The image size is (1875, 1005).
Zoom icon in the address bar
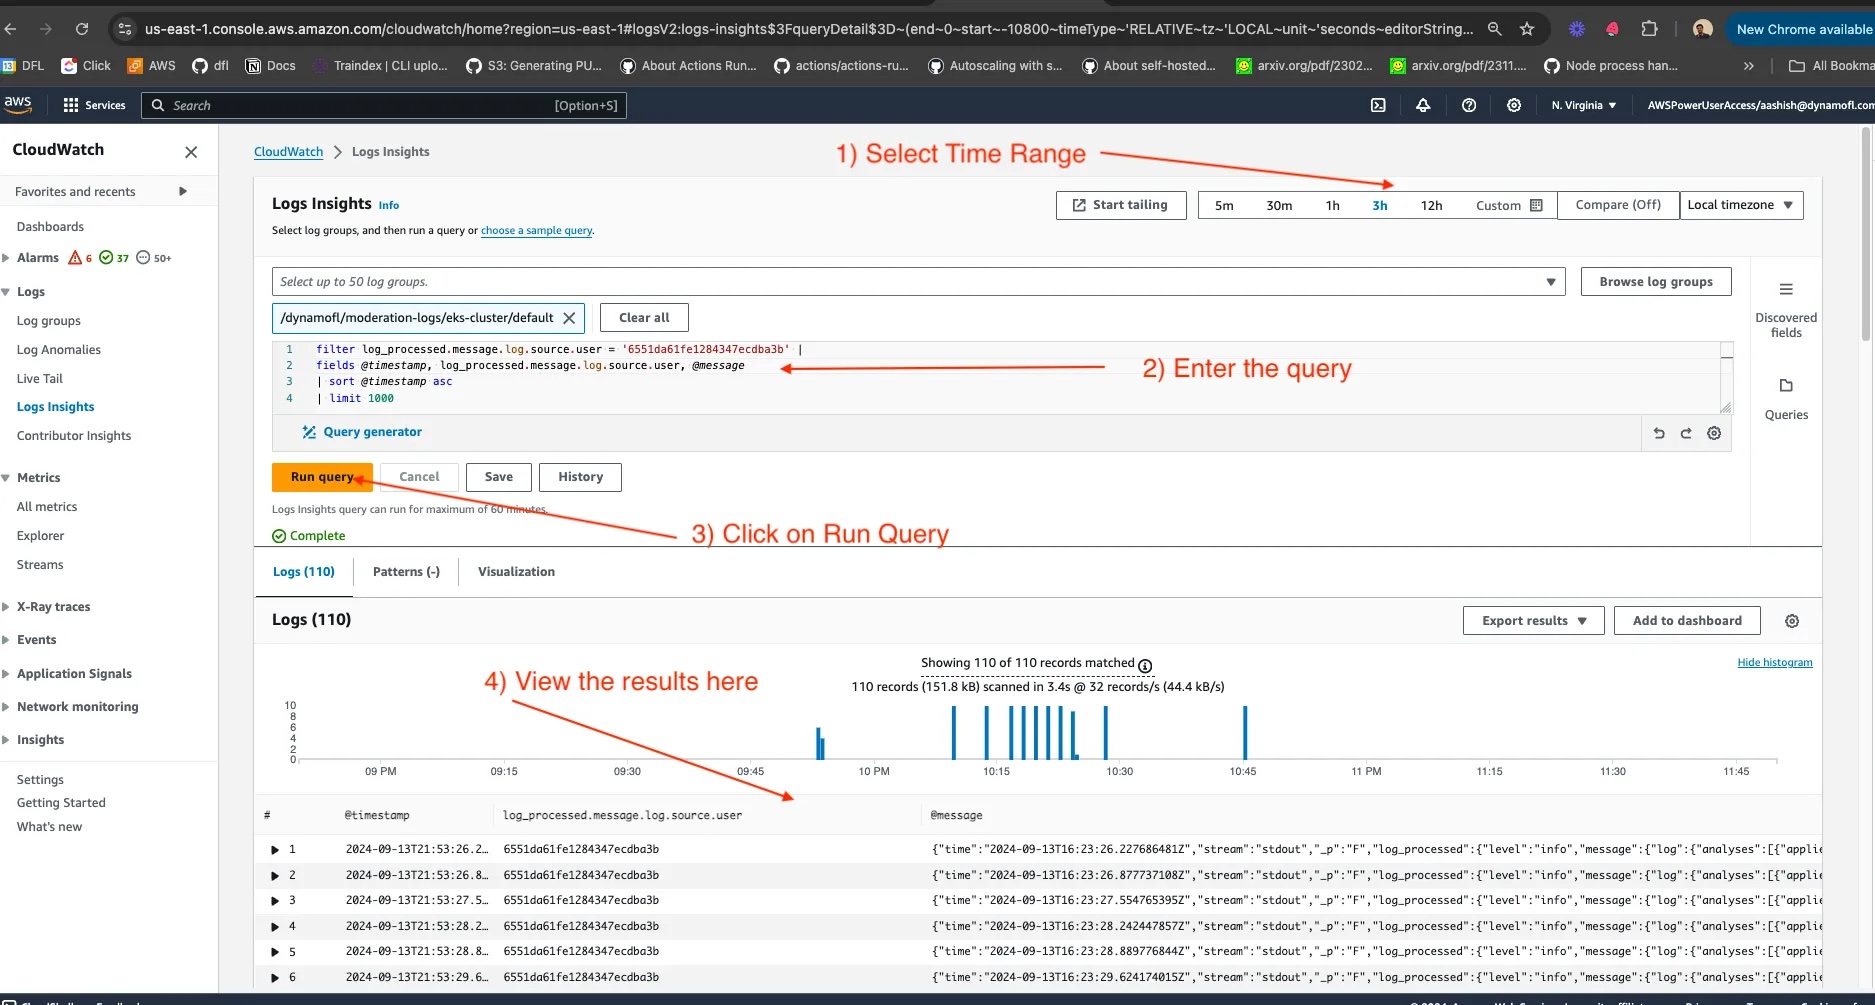pos(1495,29)
